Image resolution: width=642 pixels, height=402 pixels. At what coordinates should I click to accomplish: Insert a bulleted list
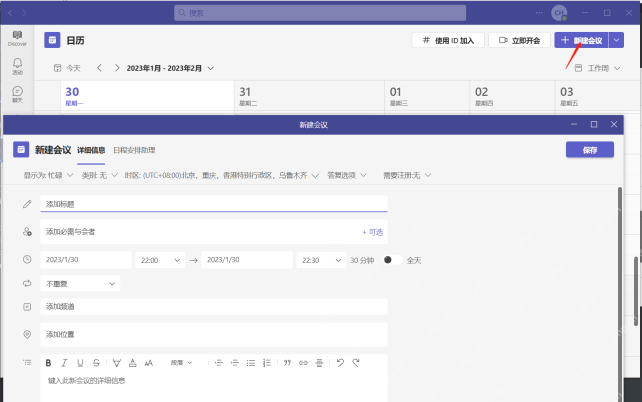tap(251, 363)
